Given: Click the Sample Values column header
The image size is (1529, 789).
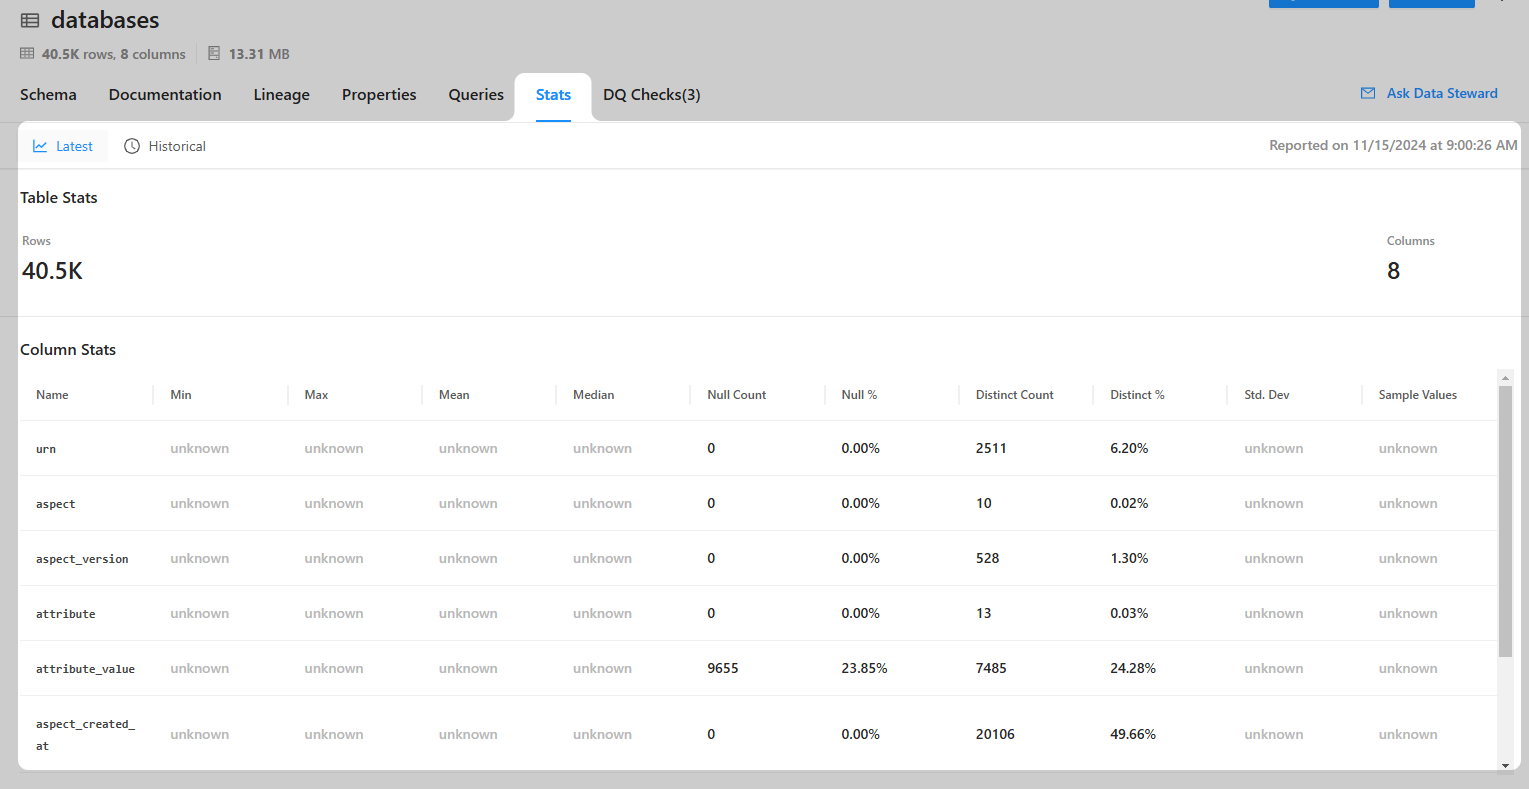Looking at the screenshot, I should coord(1417,395).
